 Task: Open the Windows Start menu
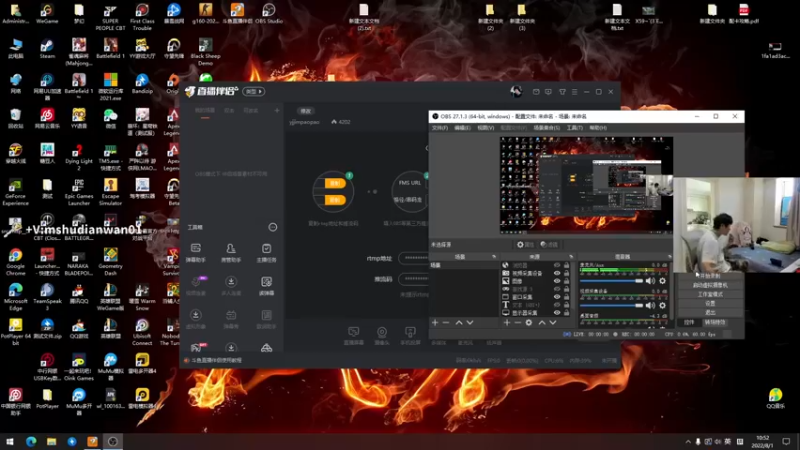coord(10,441)
